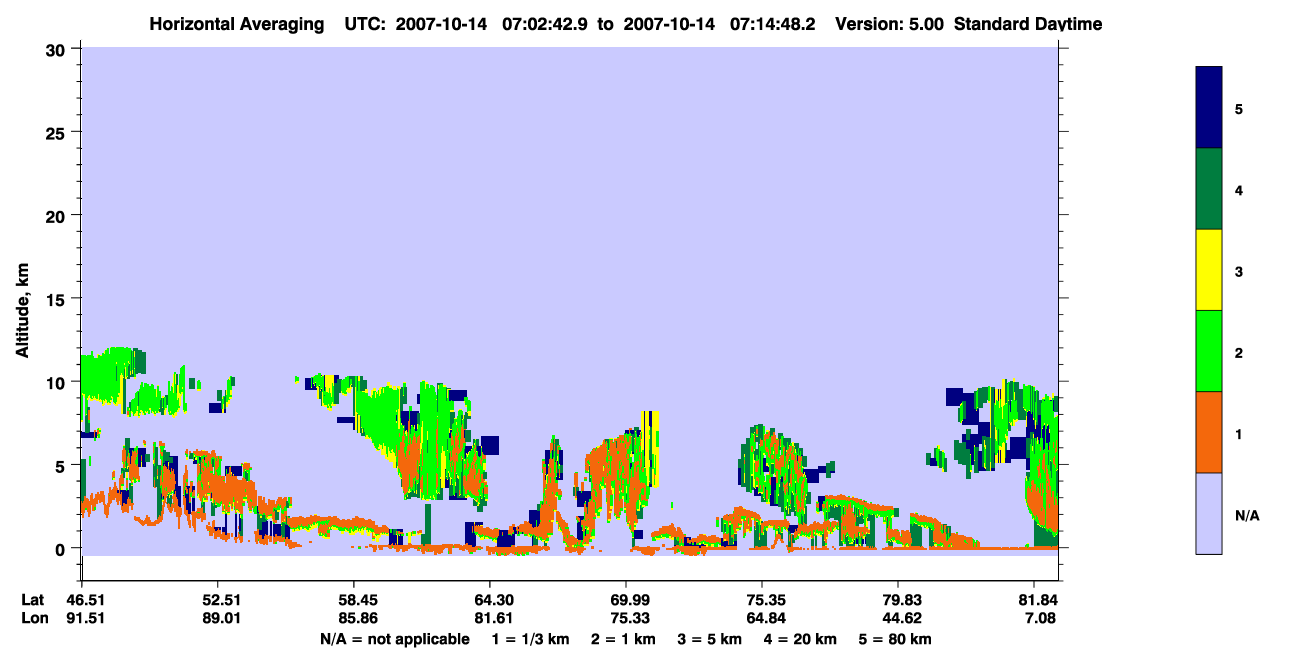1300x667 pixels.
Task: Click the orange colorbar segment labeled 1
Action: [1209, 432]
